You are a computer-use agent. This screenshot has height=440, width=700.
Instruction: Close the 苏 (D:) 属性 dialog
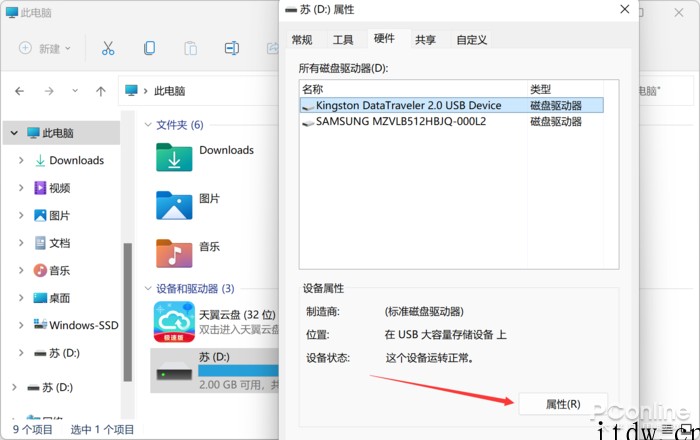click(625, 9)
